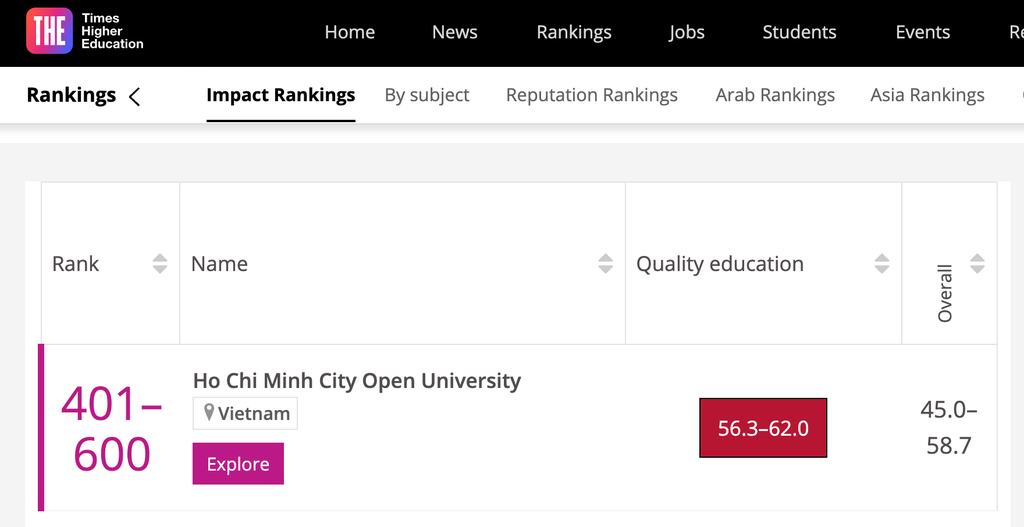Image resolution: width=1024 pixels, height=527 pixels.
Task: Switch to Reputation Rankings tab
Action: pos(592,95)
